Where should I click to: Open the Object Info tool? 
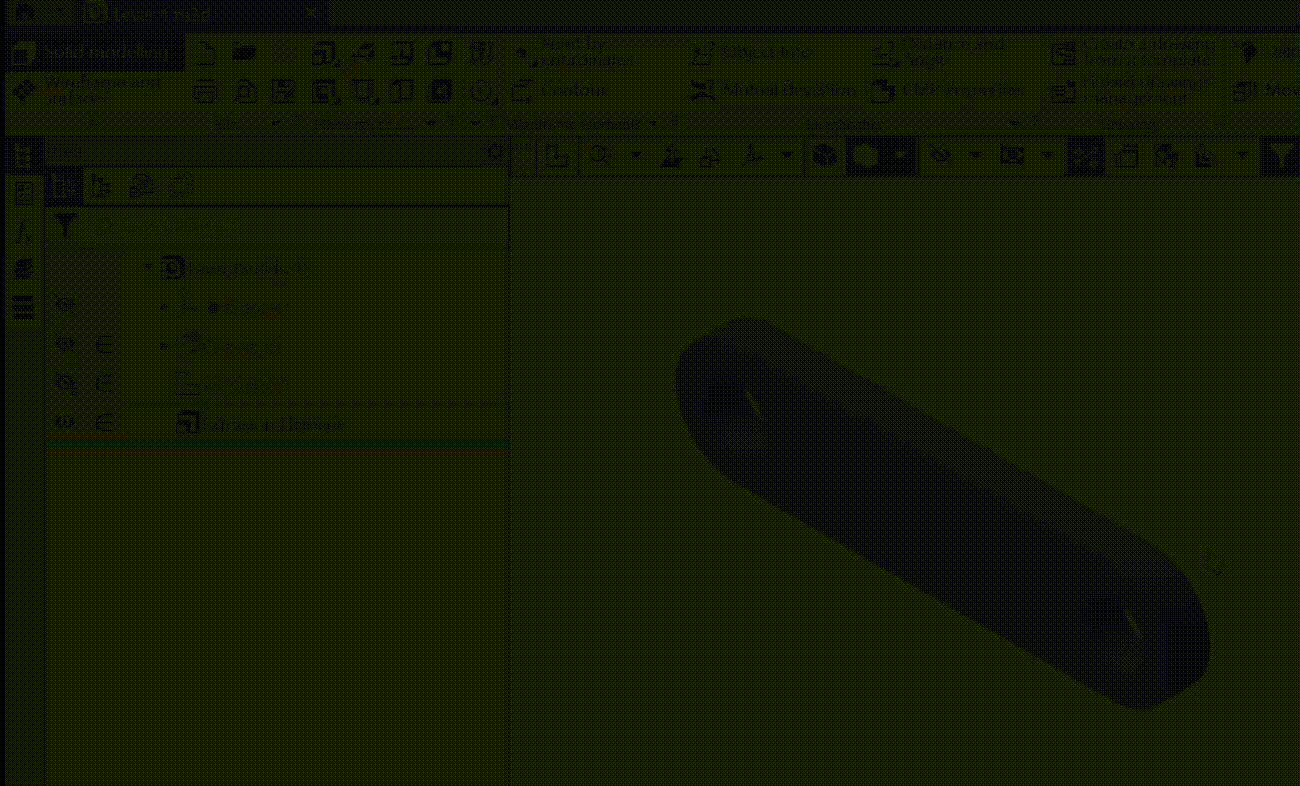752,52
